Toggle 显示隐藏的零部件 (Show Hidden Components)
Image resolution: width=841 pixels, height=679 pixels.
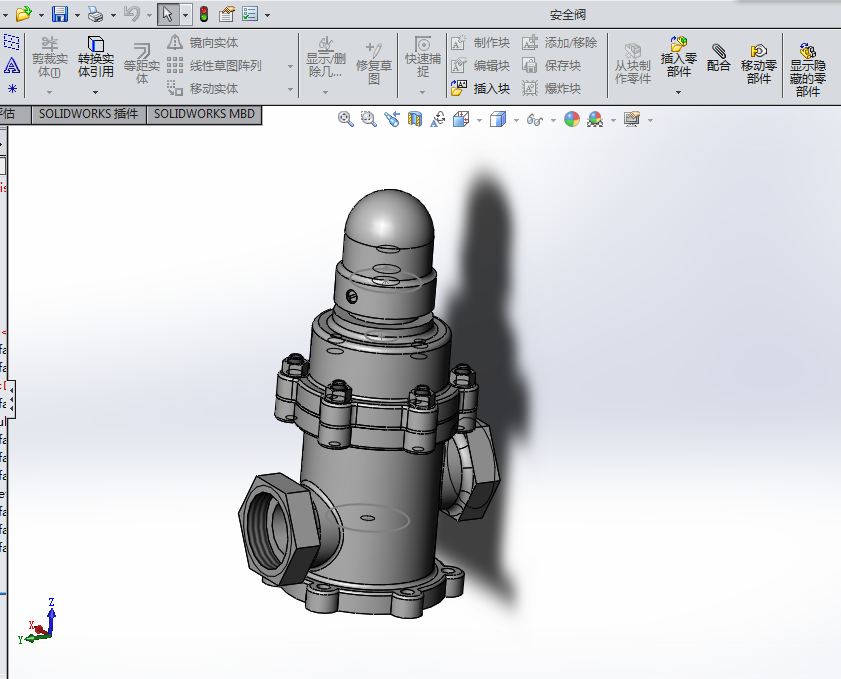tap(808, 68)
